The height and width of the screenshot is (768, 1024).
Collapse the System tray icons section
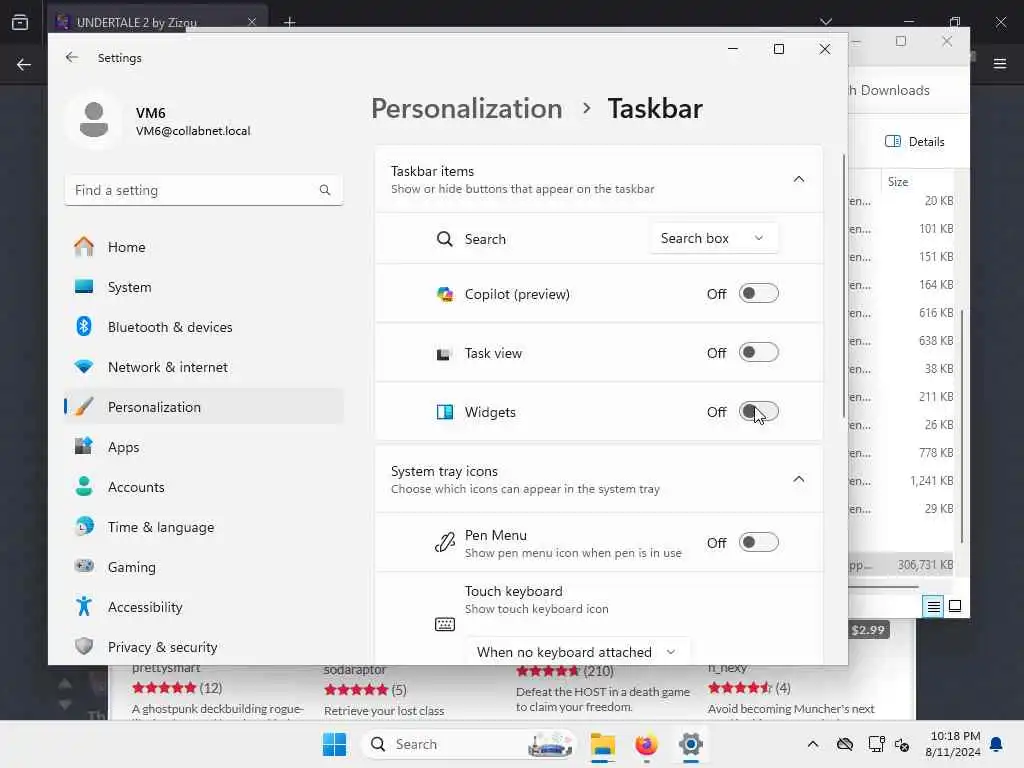pyautogui.click(x=799, y=479)
